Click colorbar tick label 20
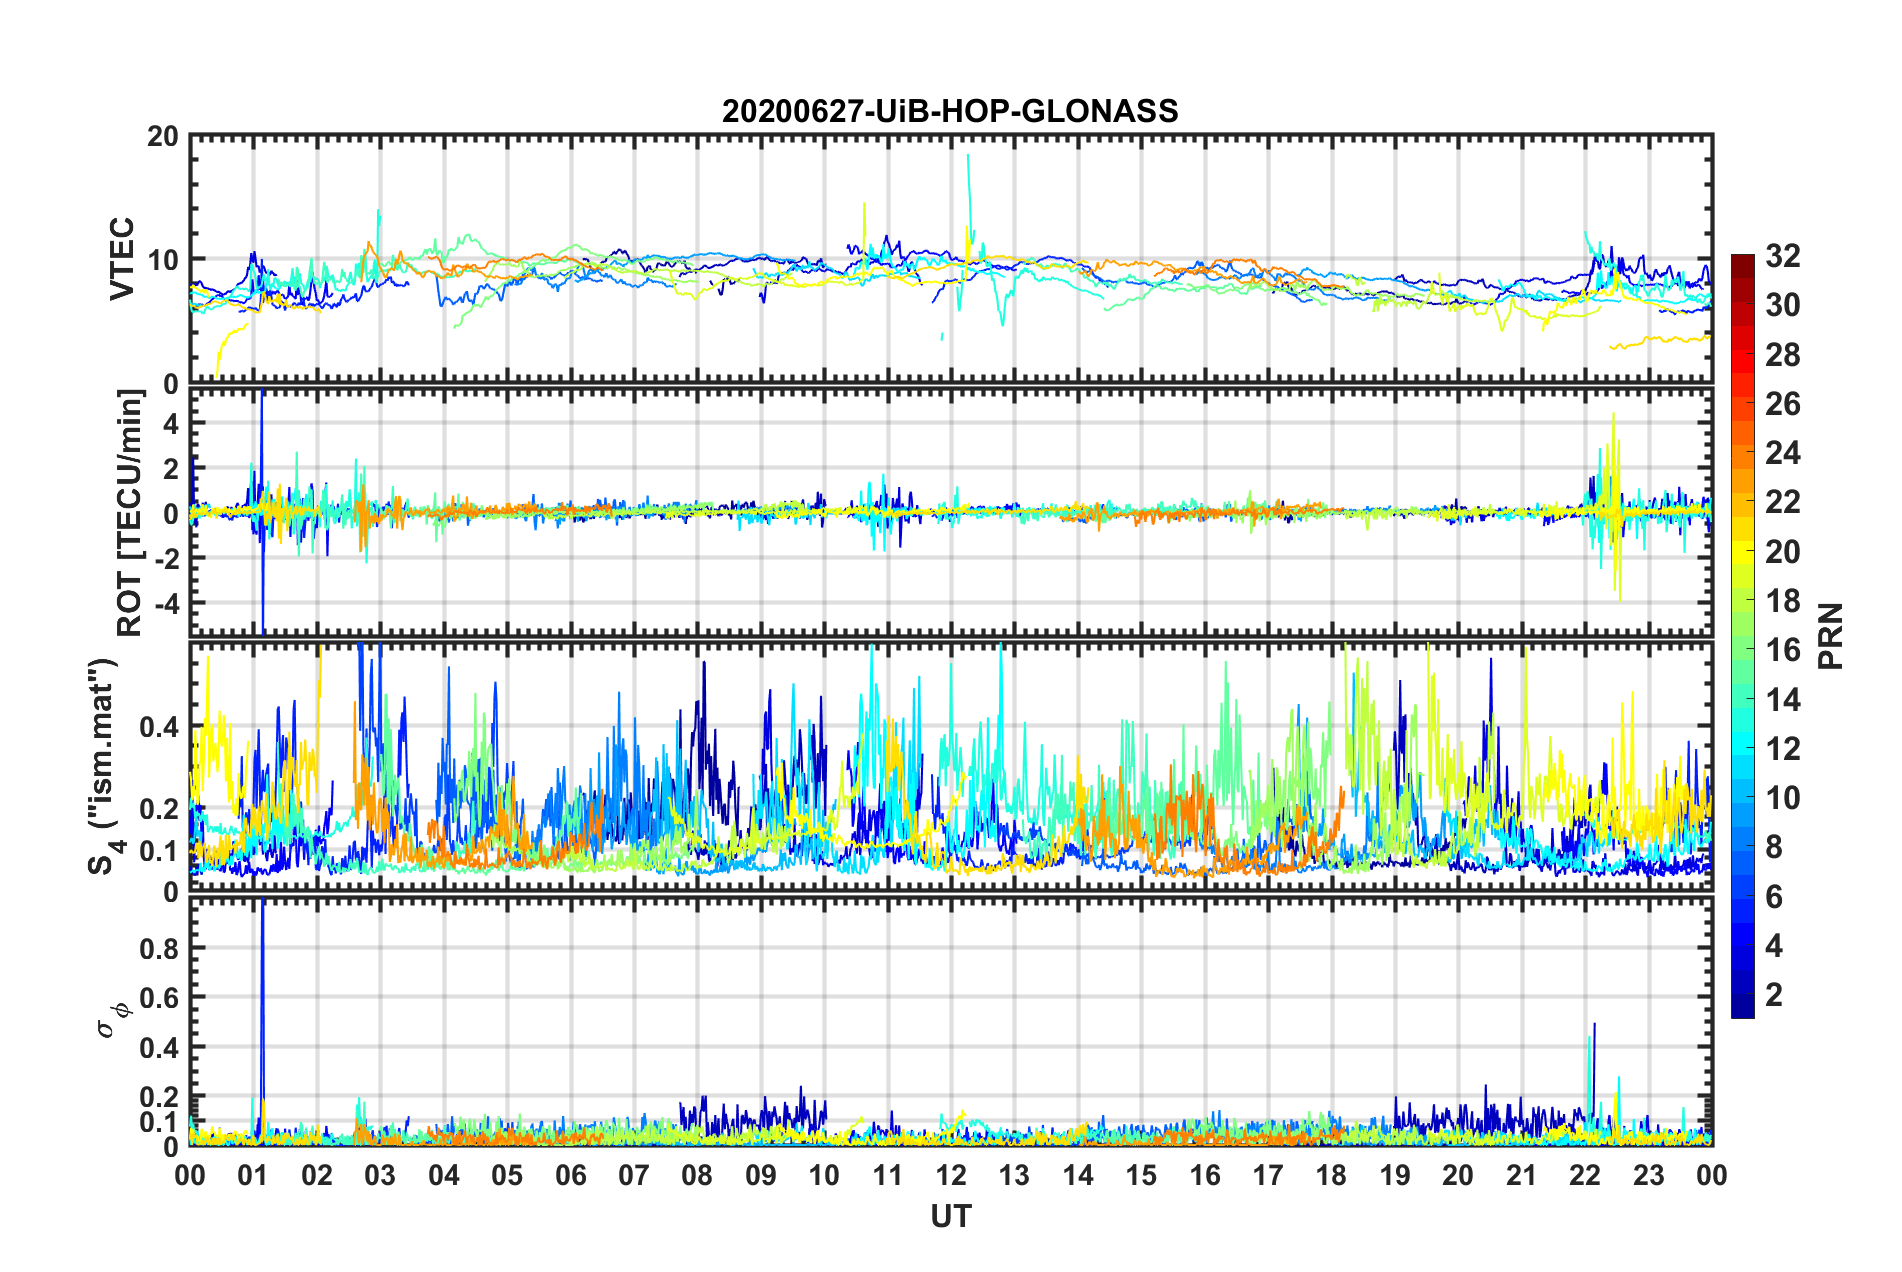This screenshot has width=1902, height=1272. [1783, 551]
